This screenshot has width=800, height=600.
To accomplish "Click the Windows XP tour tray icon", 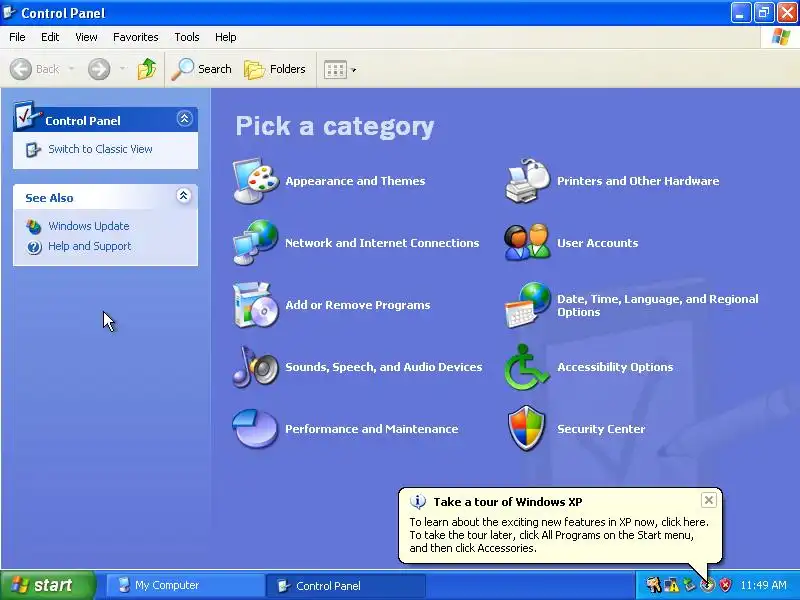I will pyautogui.click(x=707, y=585).
